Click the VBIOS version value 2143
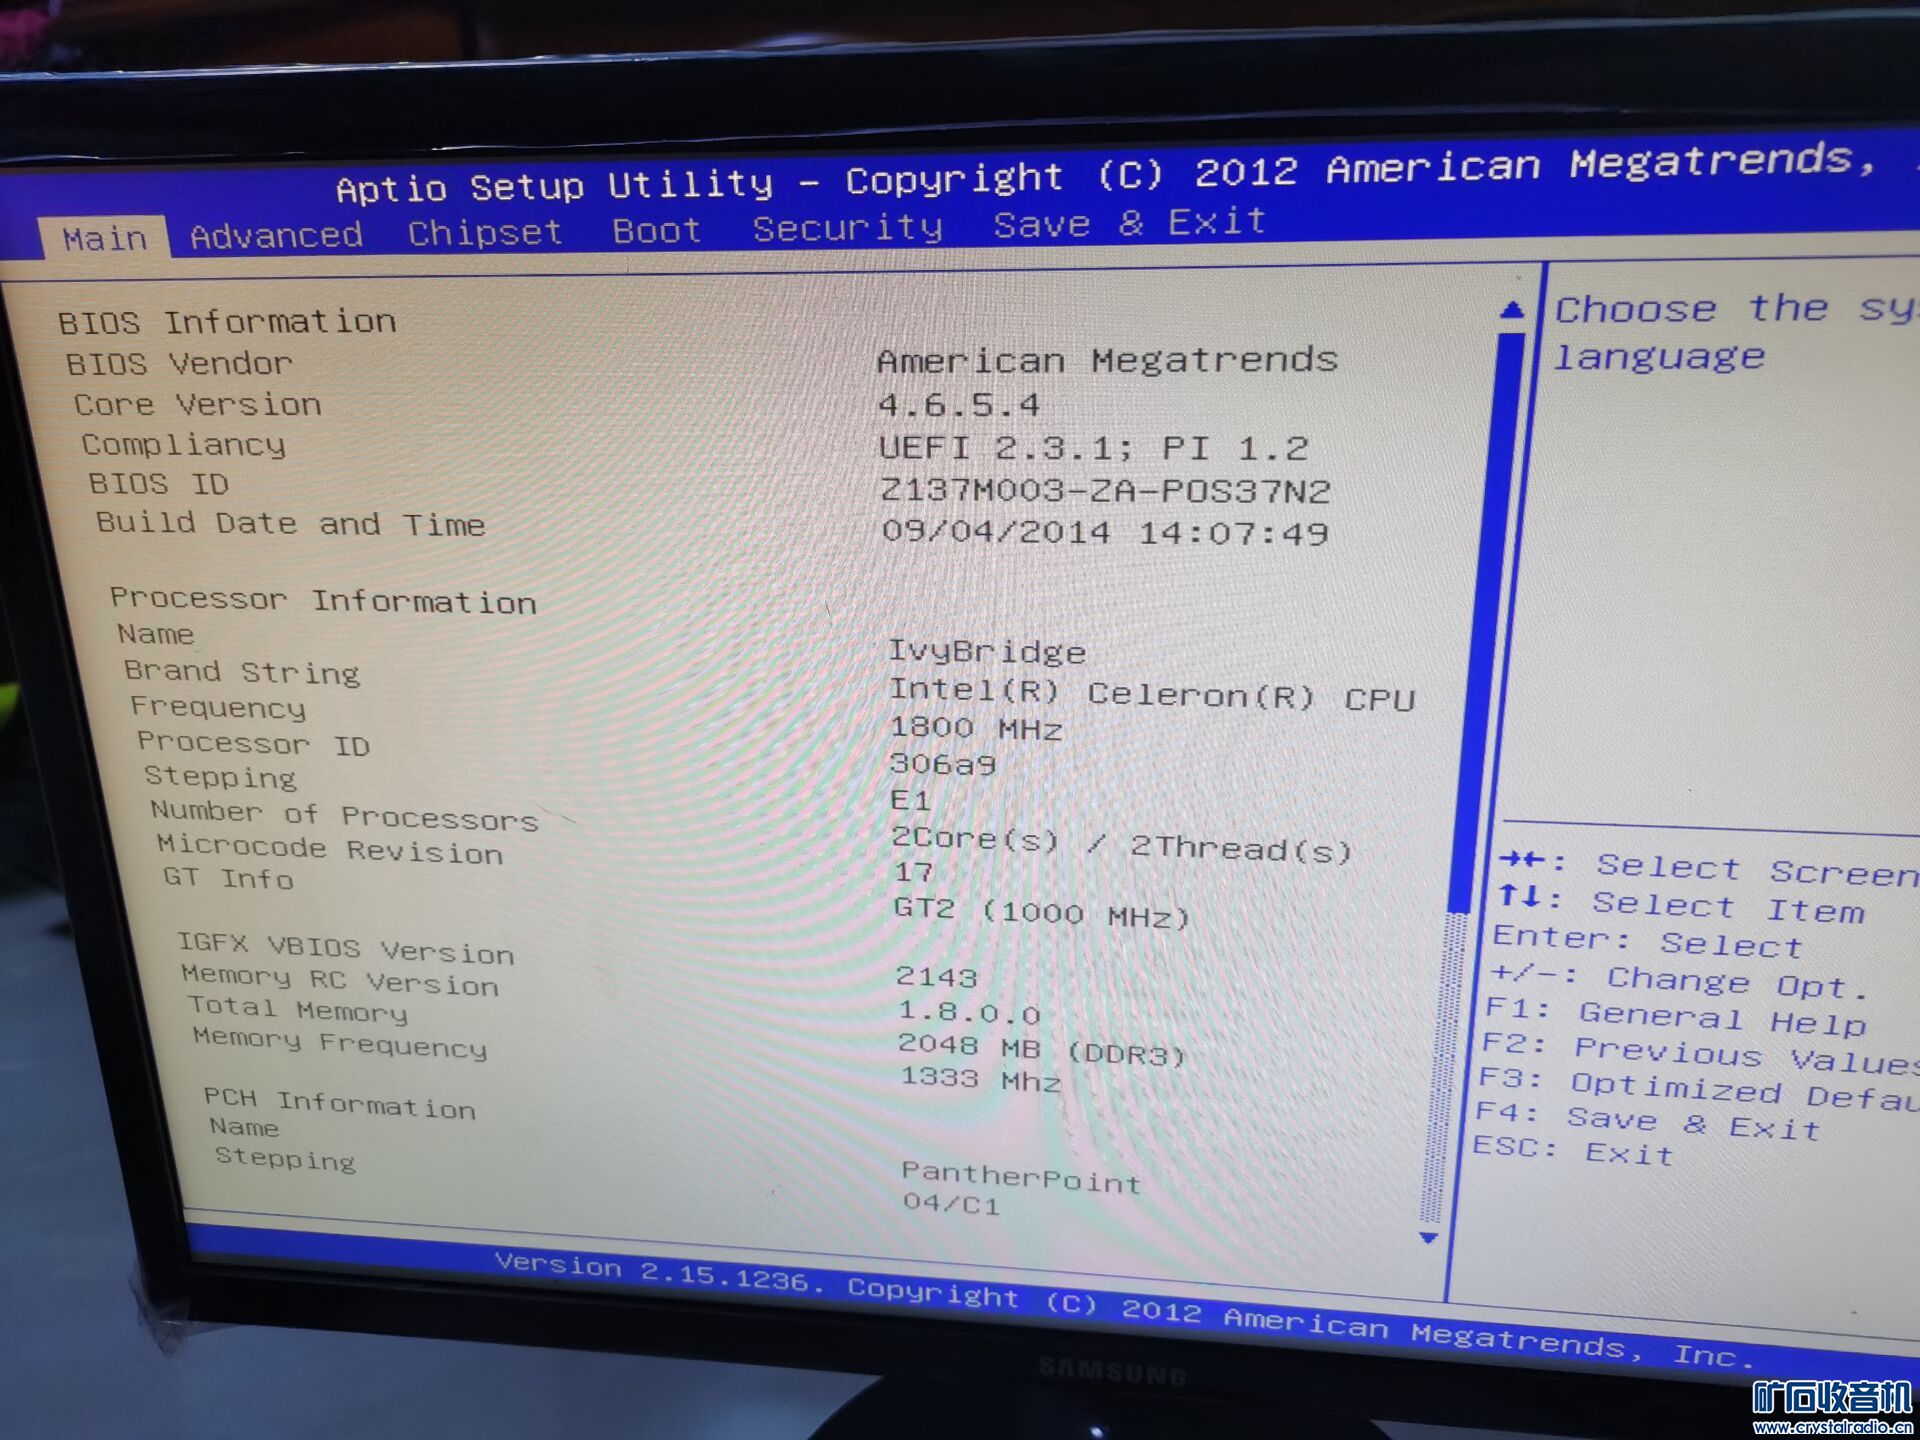This screenshot has width=1920, height=1440. [x=937, y=977]
